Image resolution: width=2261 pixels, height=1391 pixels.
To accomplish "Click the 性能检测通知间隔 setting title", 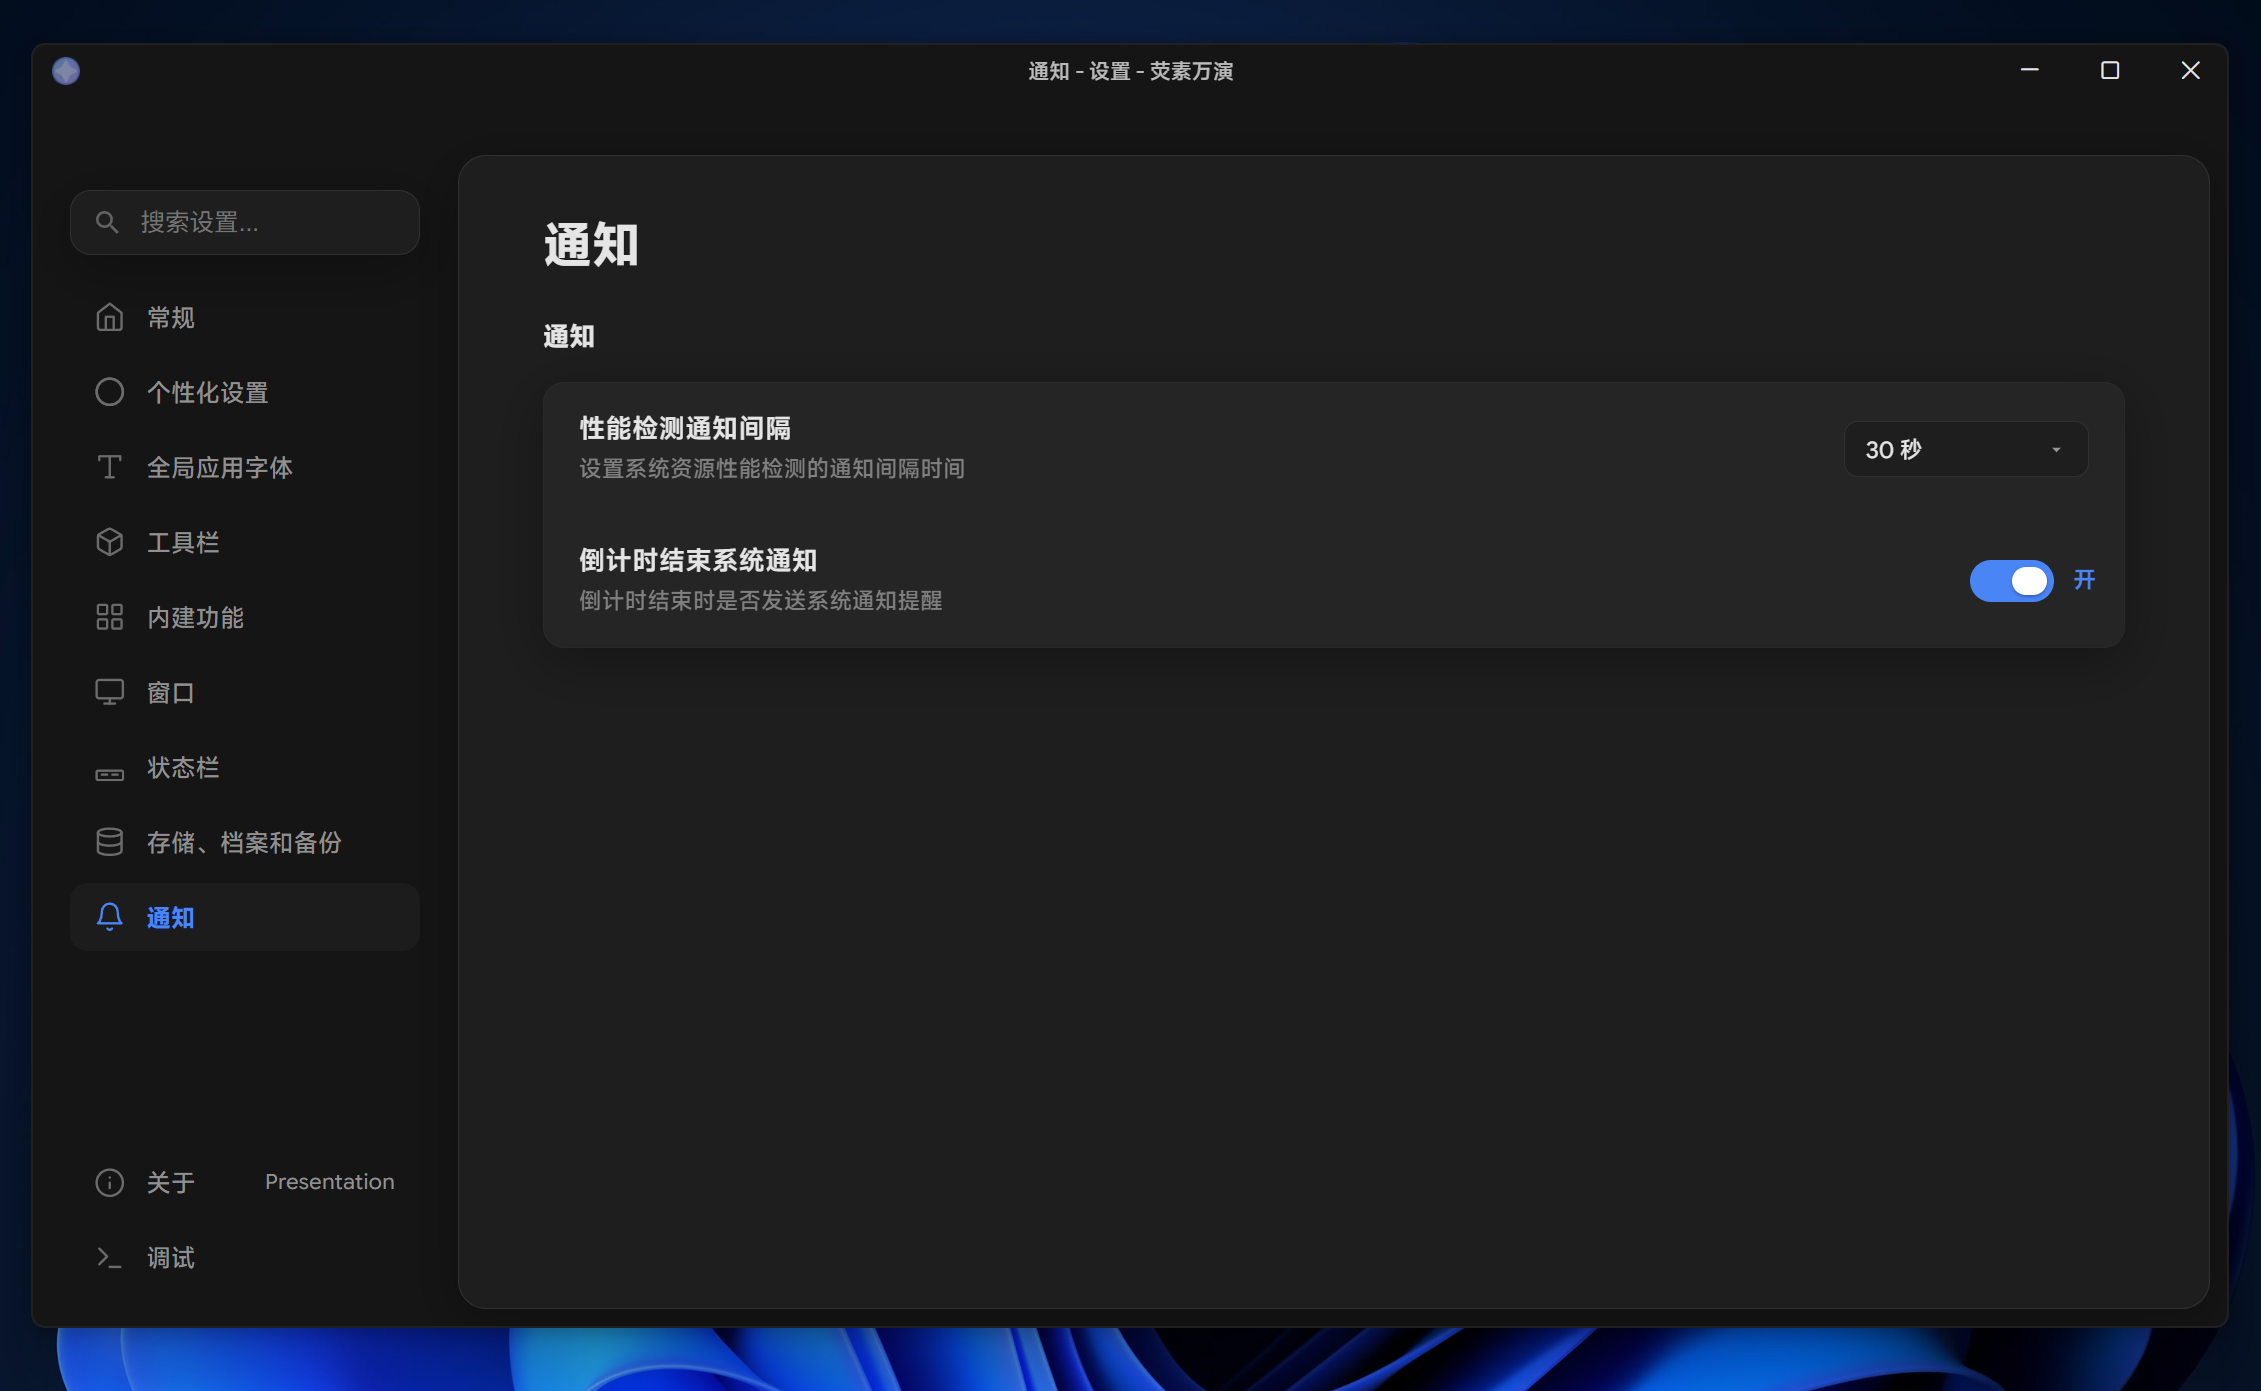I will pyautogui.click(x=685, y=428).
